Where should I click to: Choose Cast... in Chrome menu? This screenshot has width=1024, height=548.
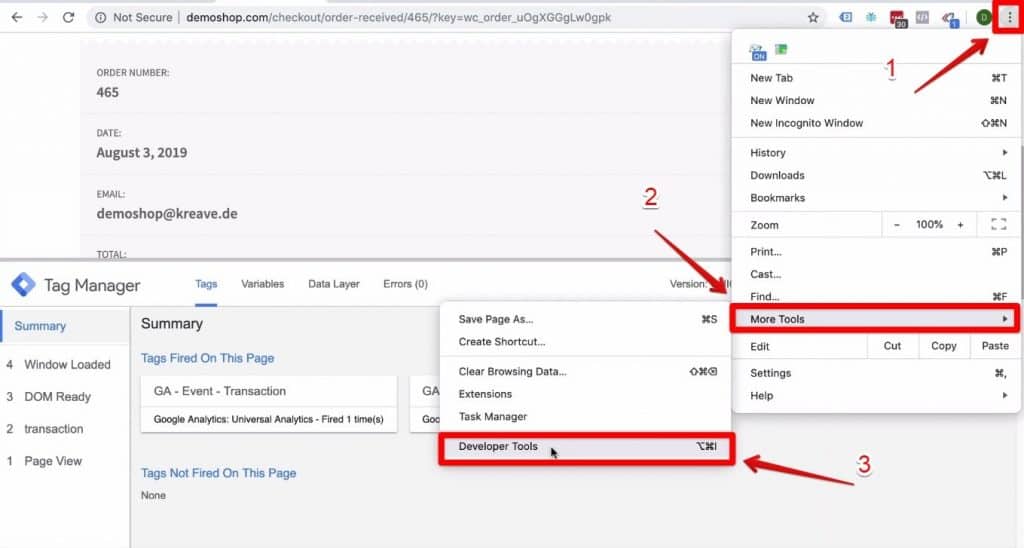point(875,274)
